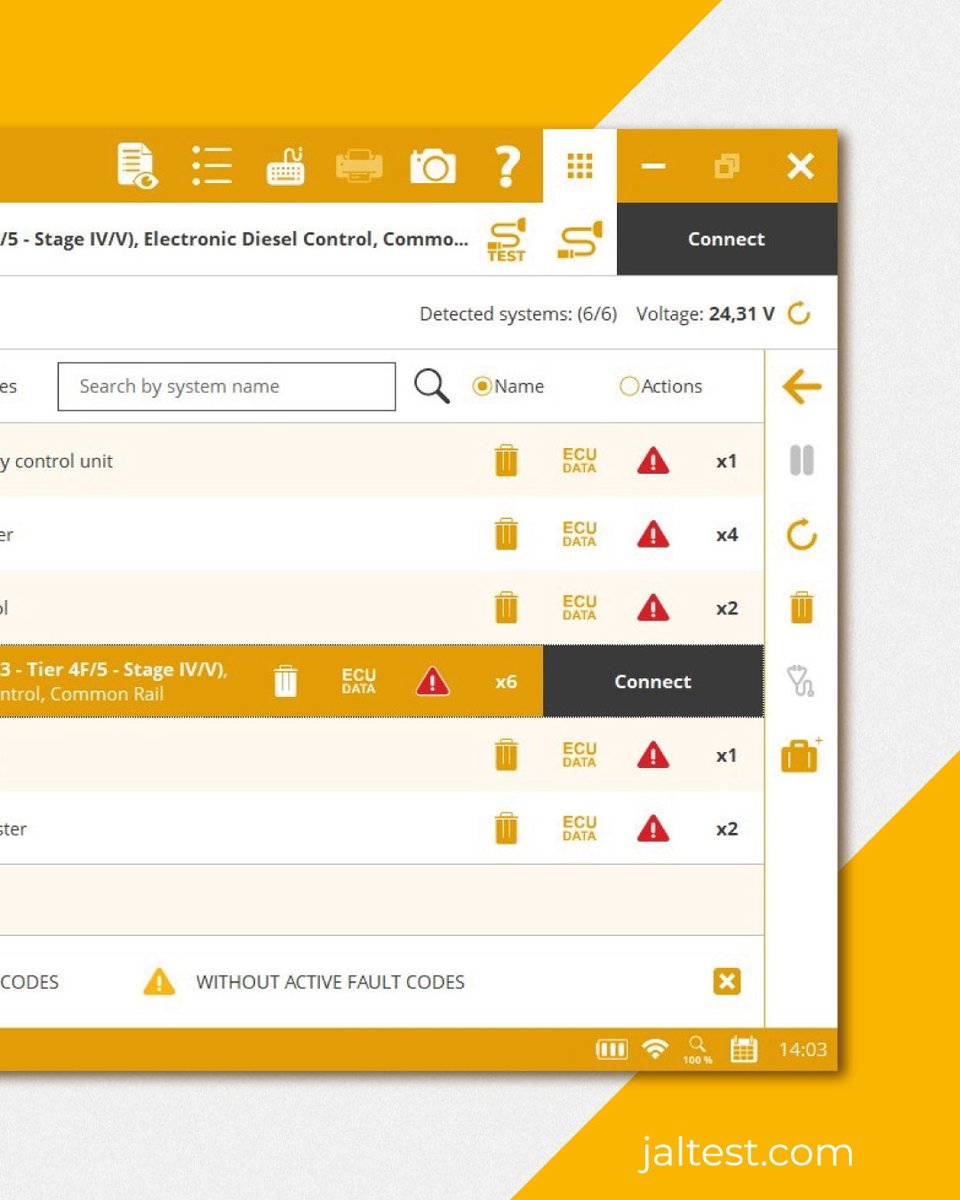
Task: Click the top bar Connect button
Action: coord(727,239)
